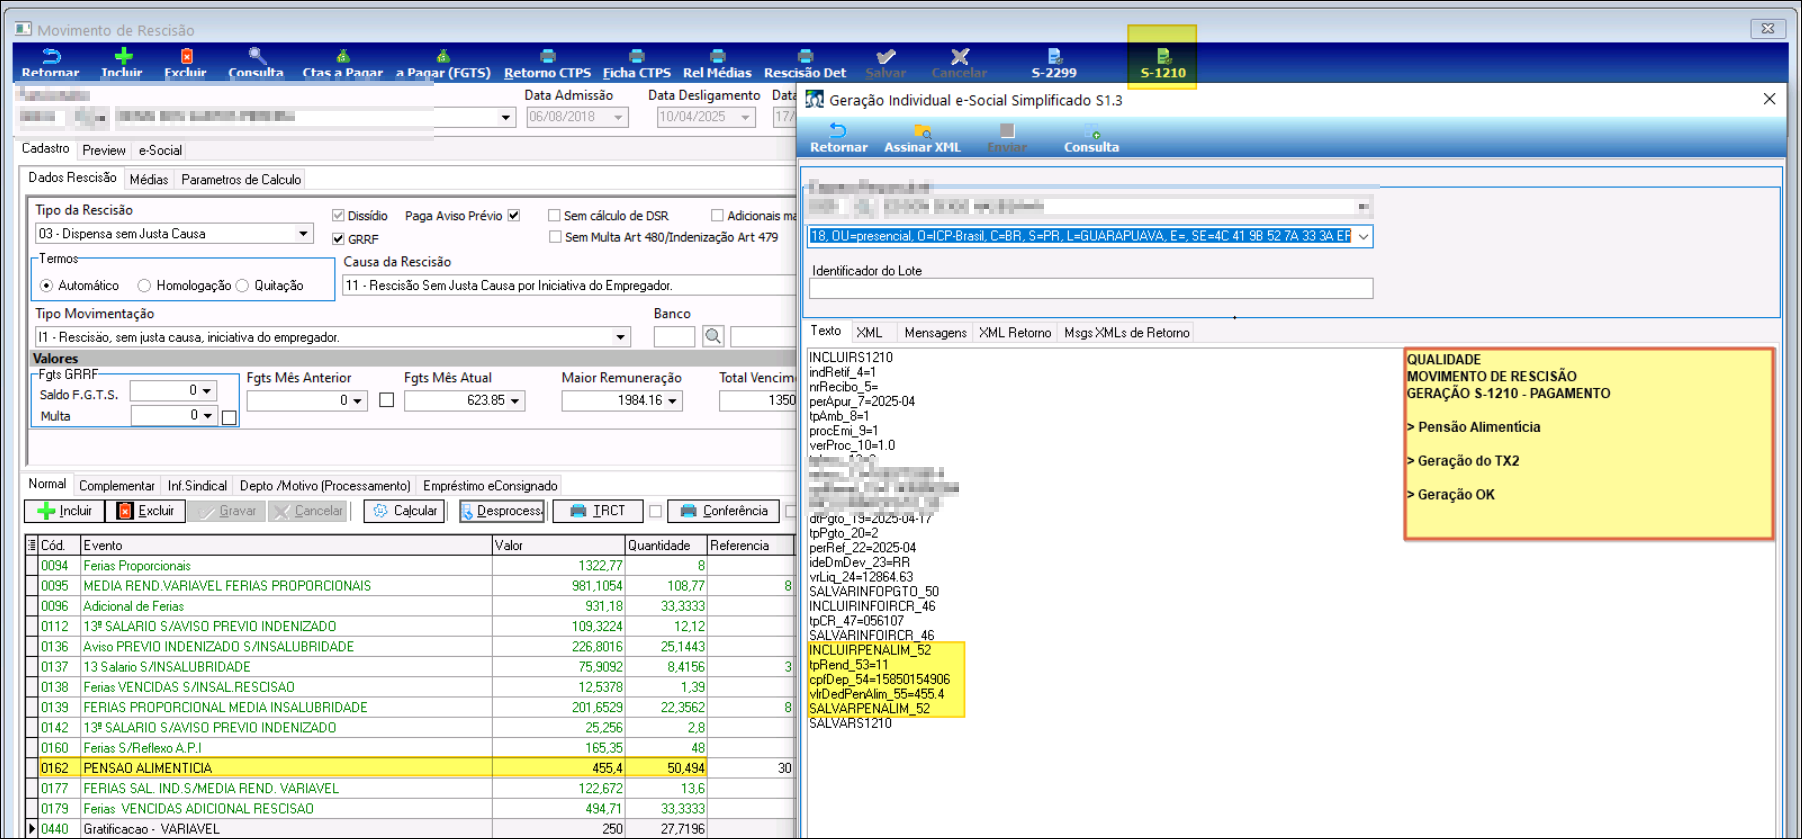Click the Incluir icon in top toolbar
The width and height of the screenshot is (1802, 839).
(122, 62)
